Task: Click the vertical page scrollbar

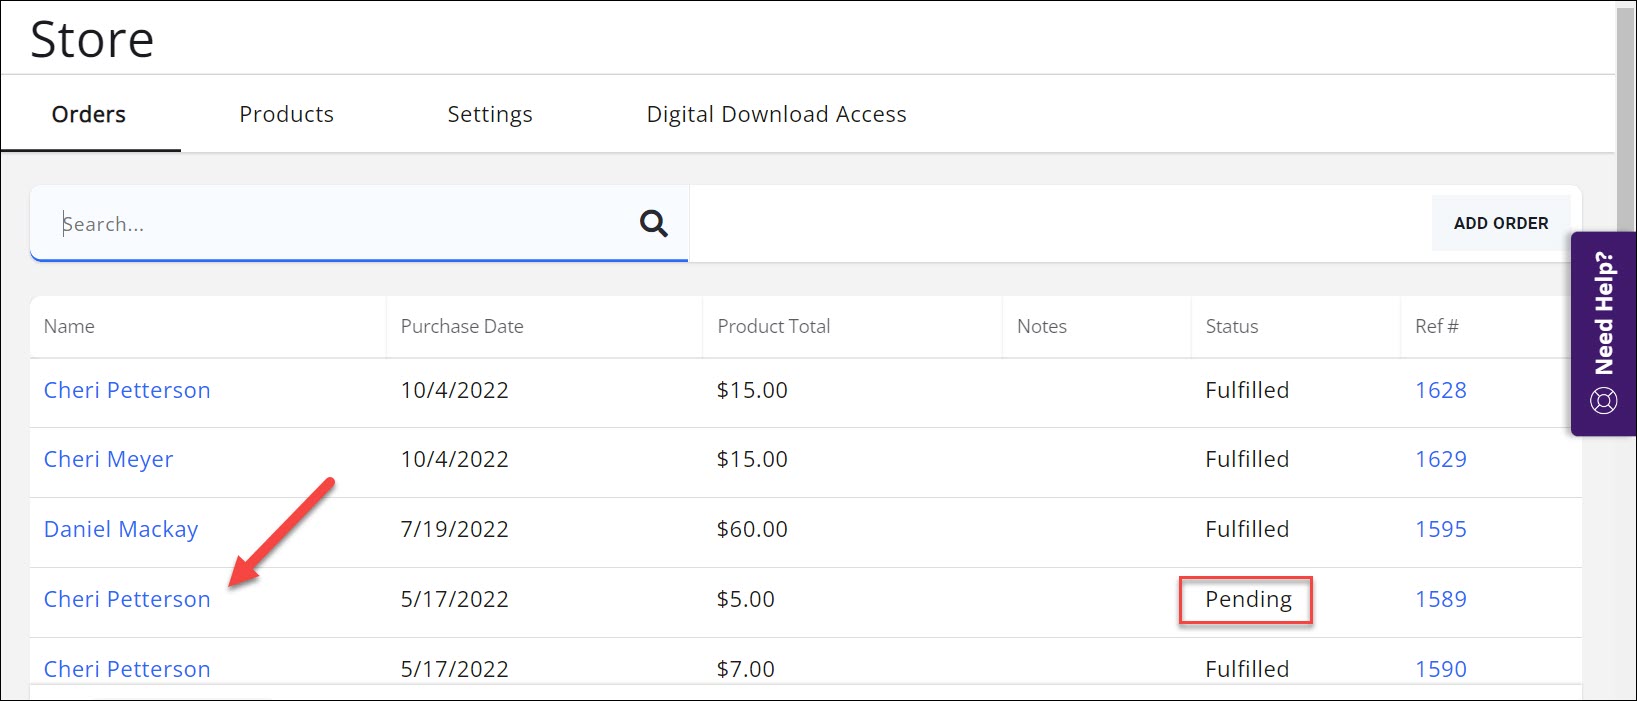Action: (1625, 100)
